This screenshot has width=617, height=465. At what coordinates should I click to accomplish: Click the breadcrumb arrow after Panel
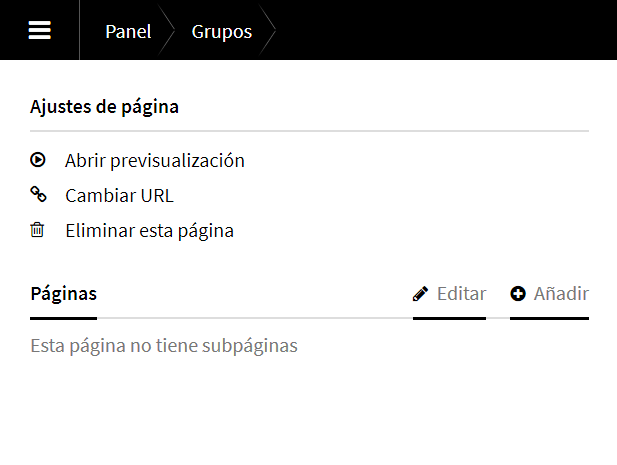[168, 31]
